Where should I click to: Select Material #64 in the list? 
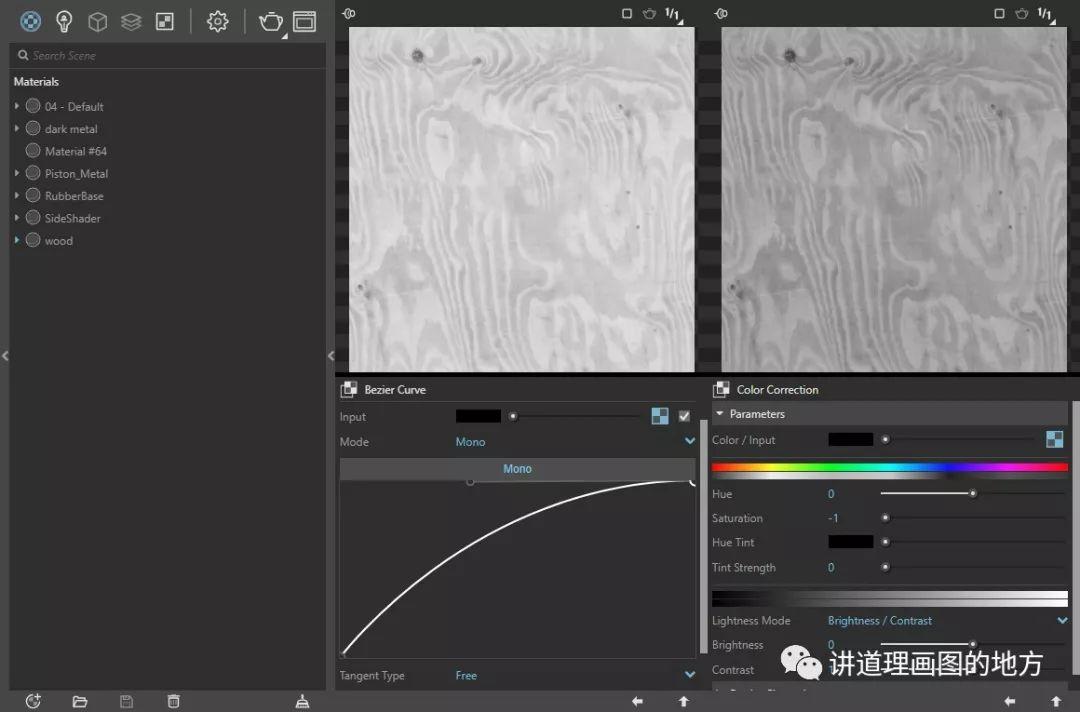tap(76, 151)
